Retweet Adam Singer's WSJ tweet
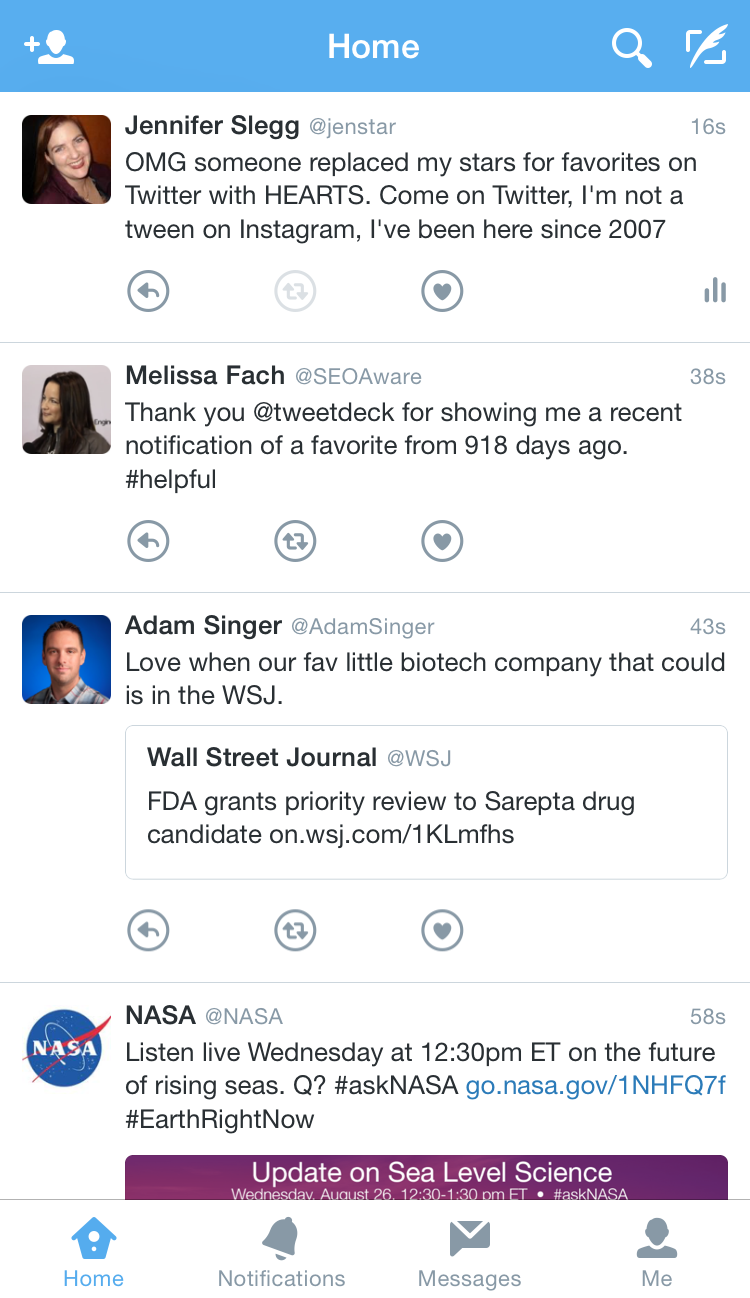 pos(295,931)
